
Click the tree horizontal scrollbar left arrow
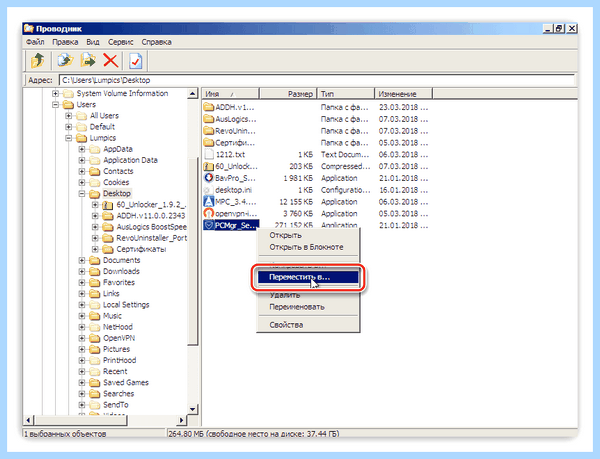[x=29, y=420]
